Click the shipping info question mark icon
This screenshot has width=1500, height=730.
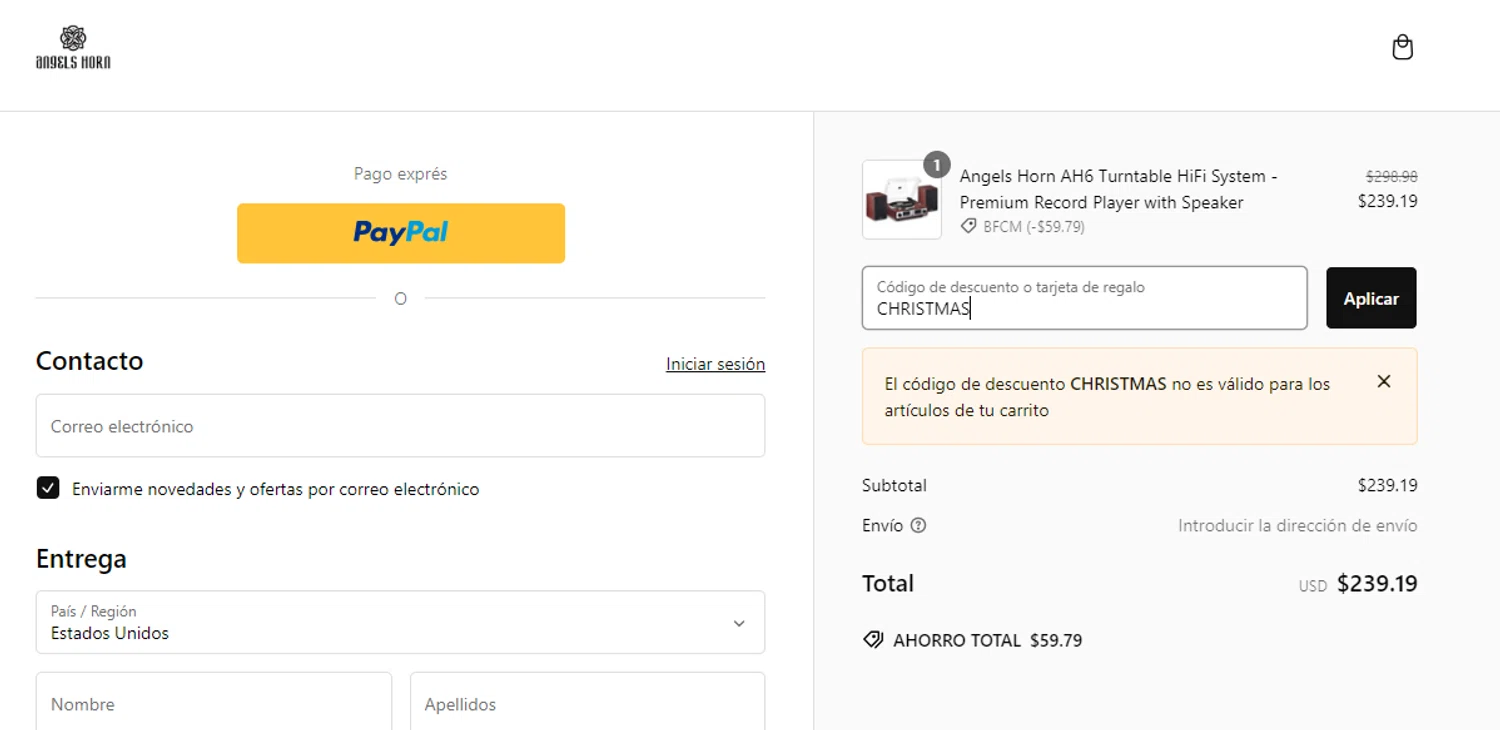918,525
